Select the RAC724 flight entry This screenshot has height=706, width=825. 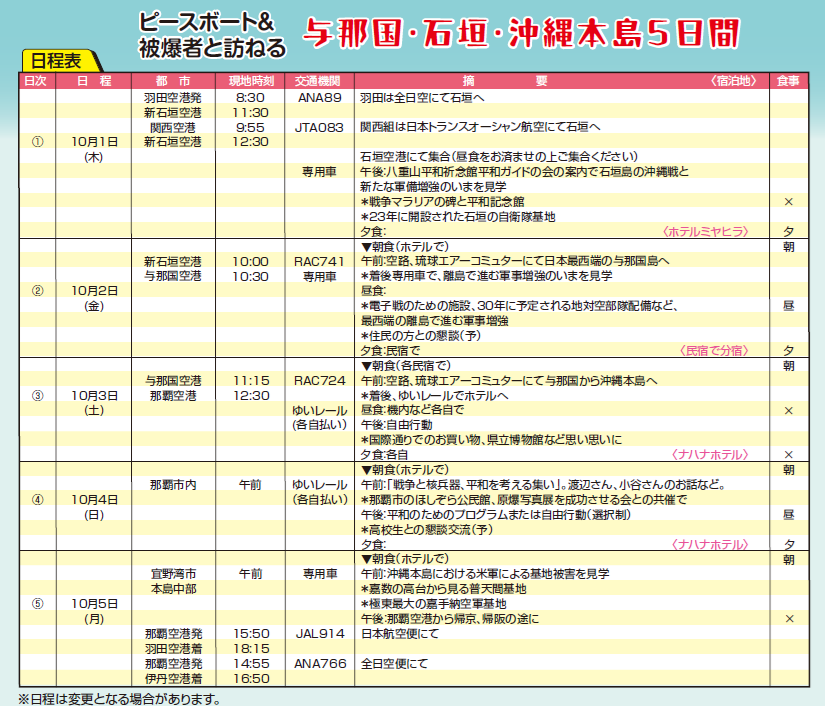click(319, 381)
